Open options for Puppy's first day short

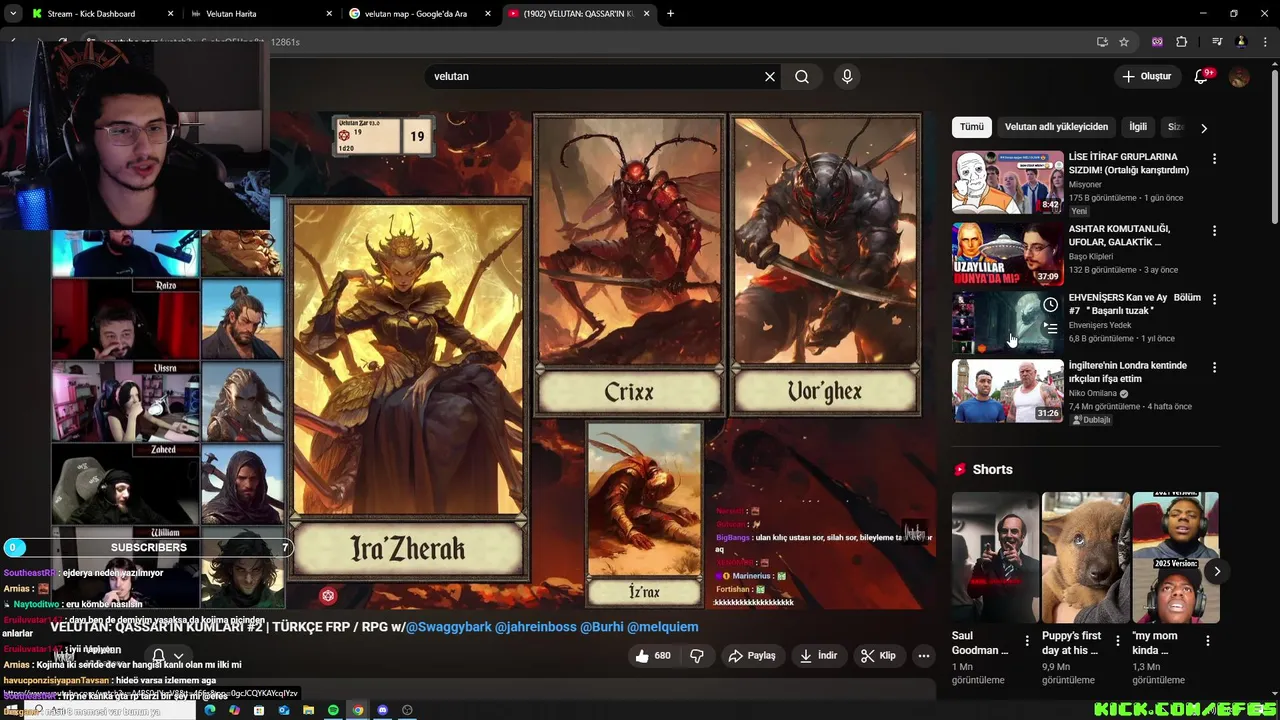click(1118, 641)
